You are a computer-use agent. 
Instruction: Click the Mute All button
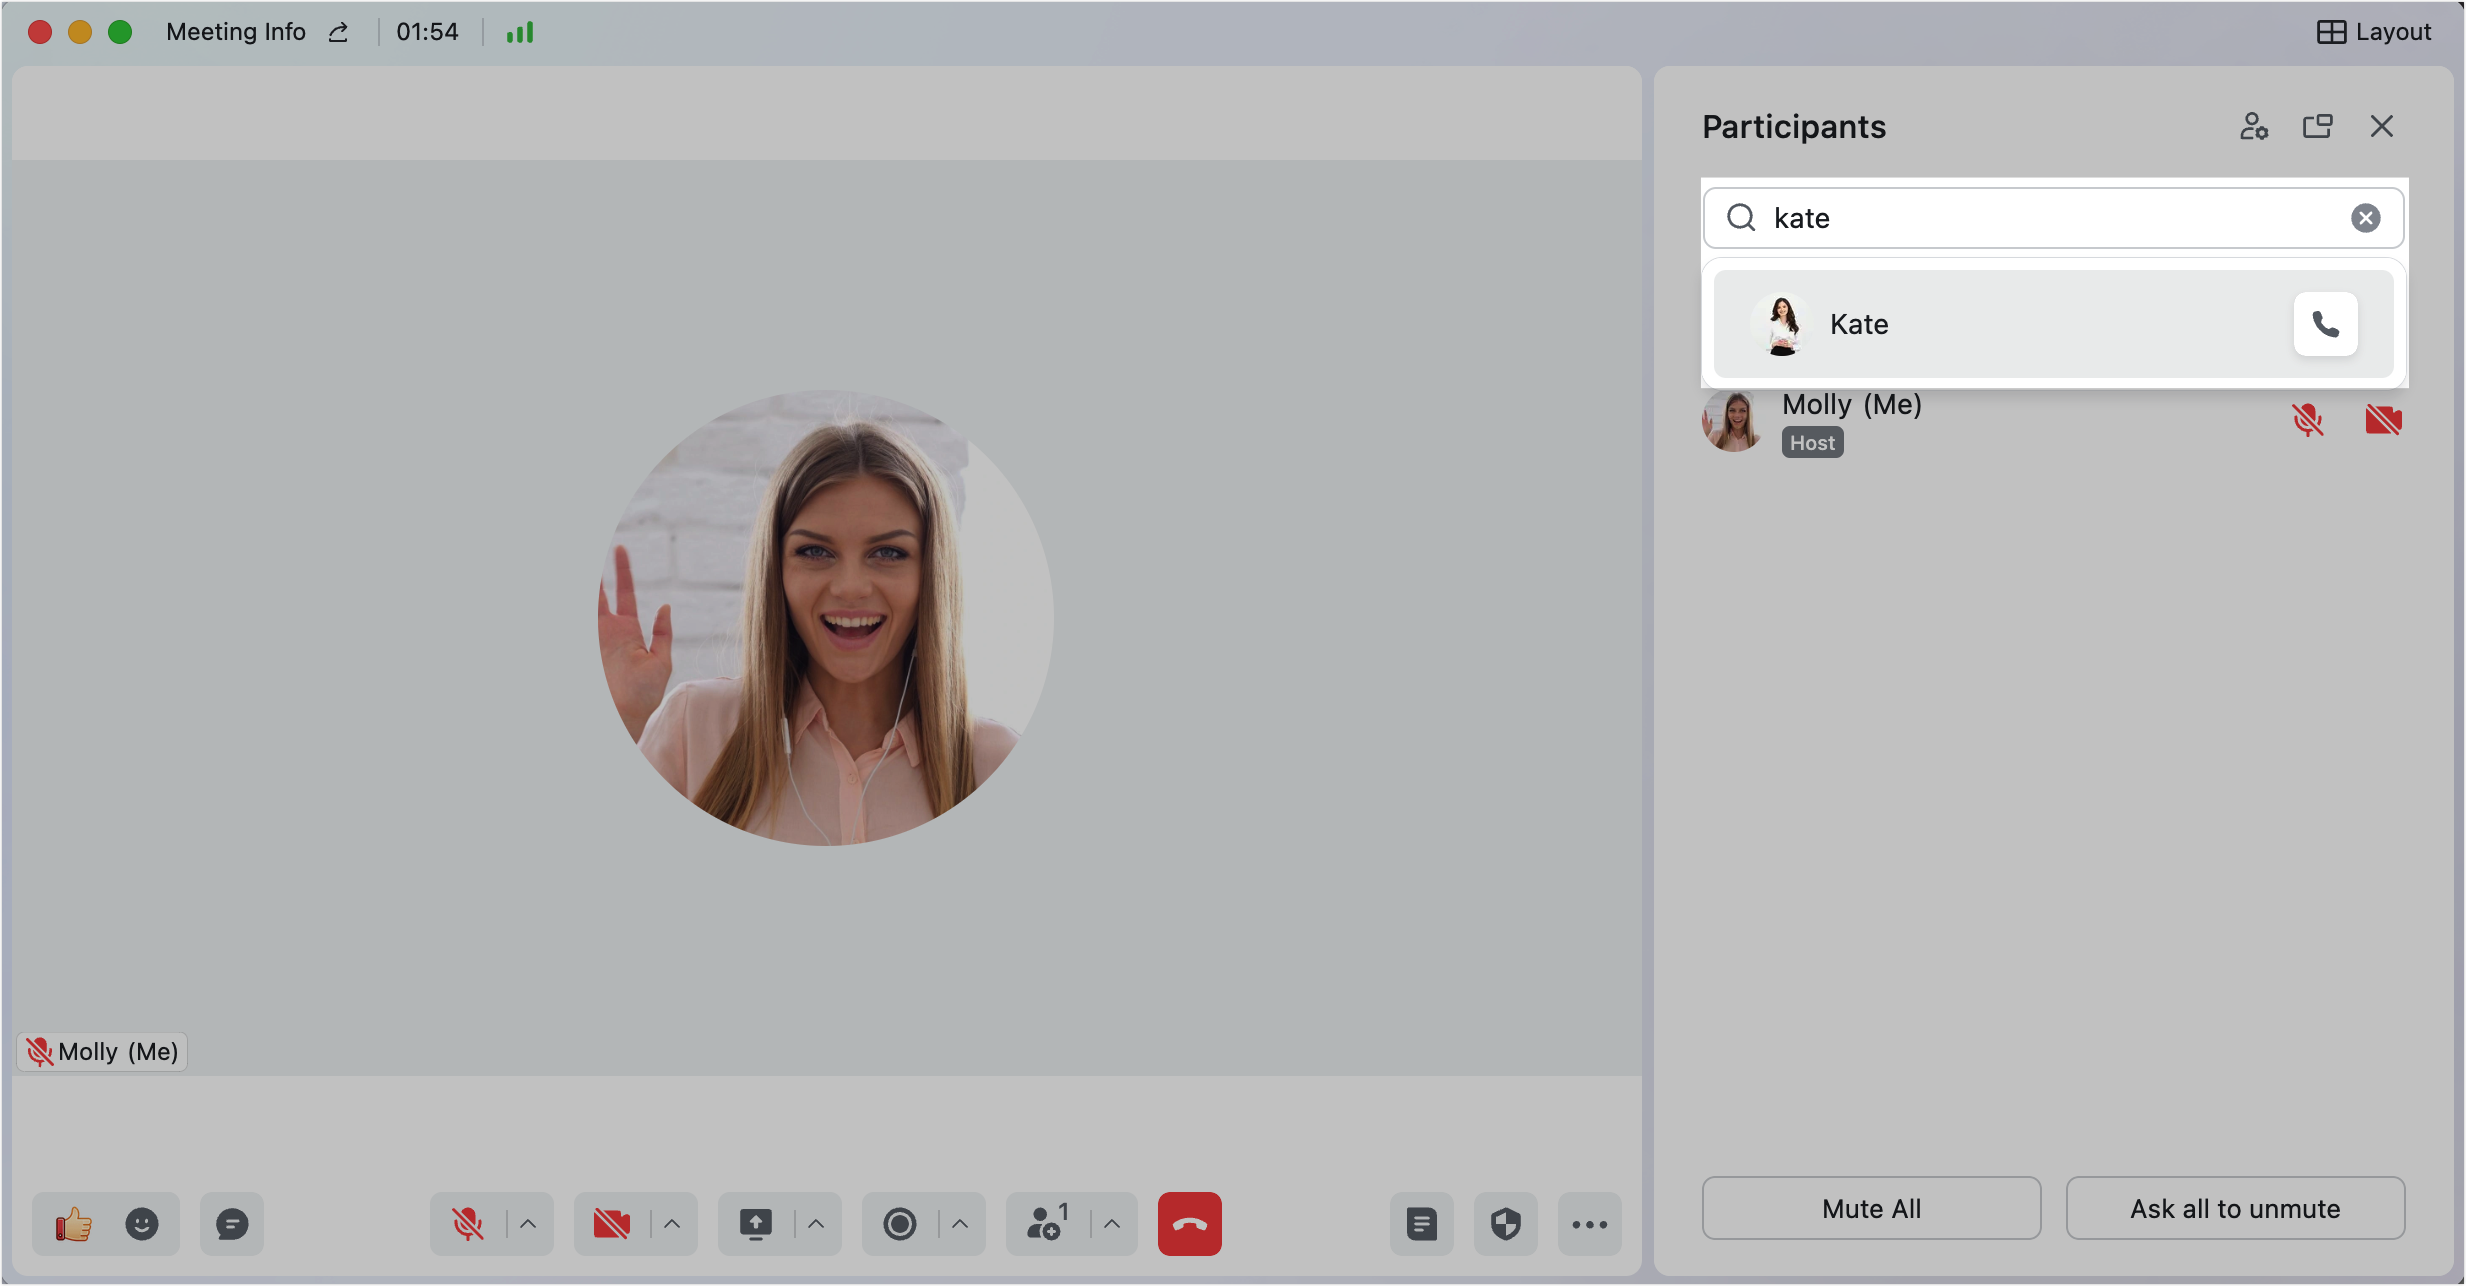coord(1871,1209)
